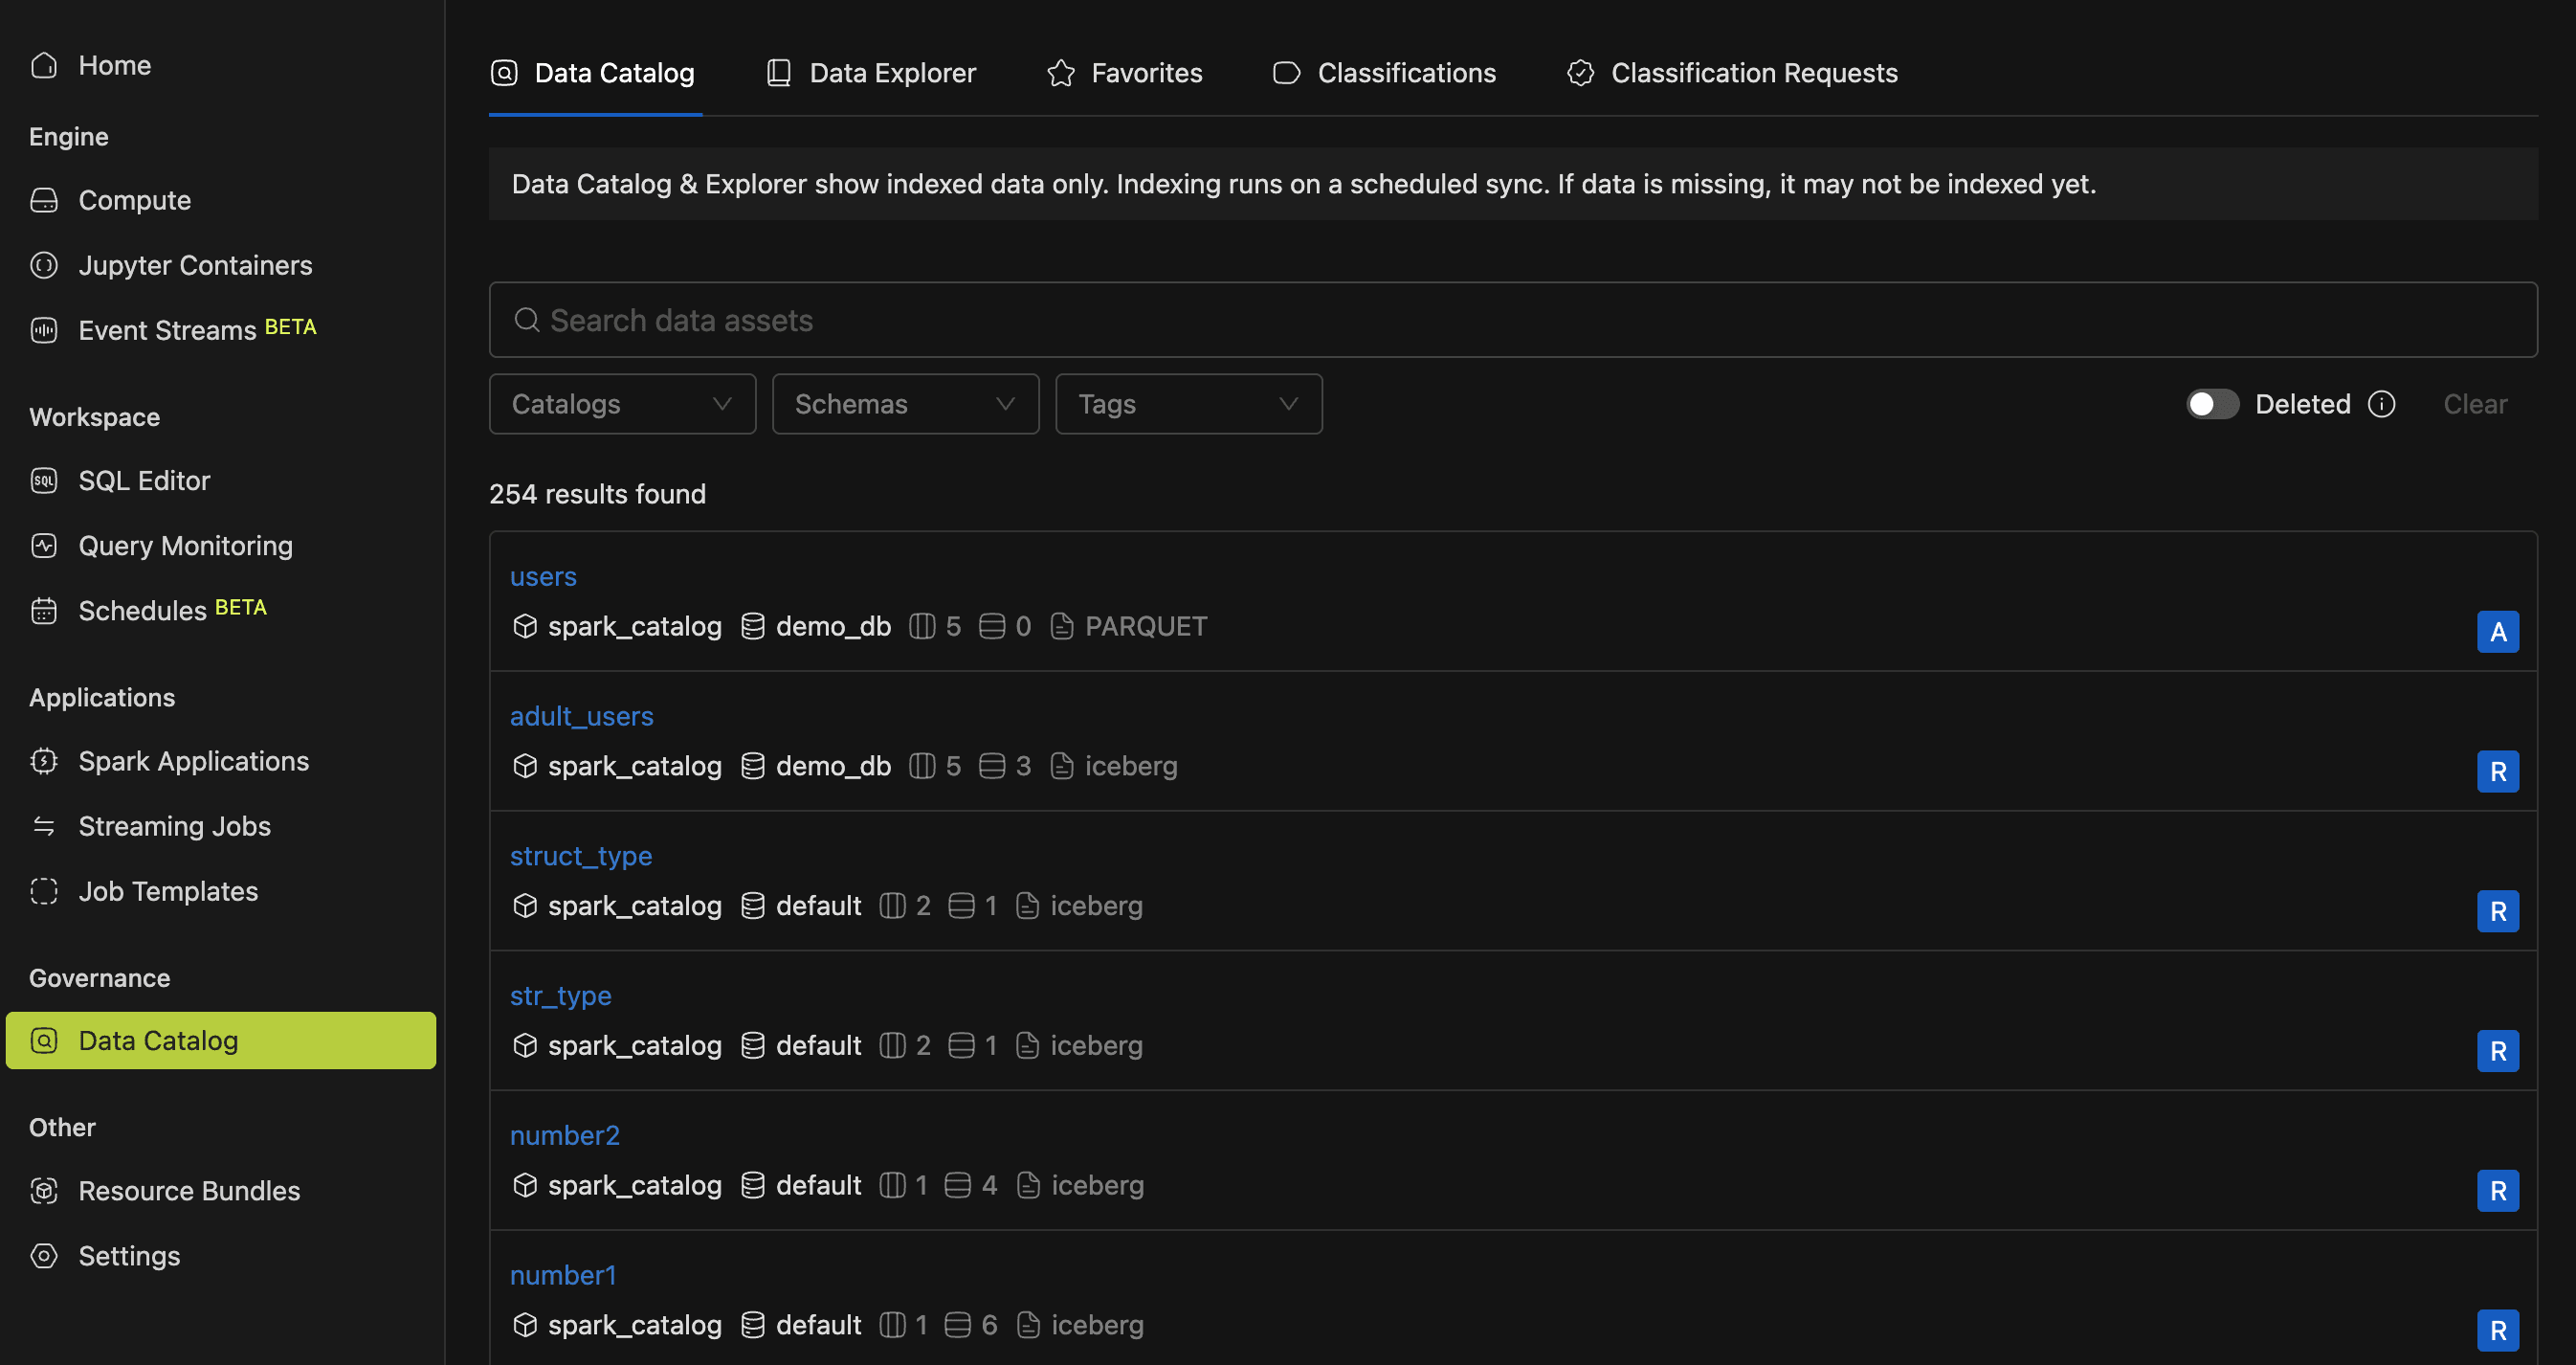This screenshot has width=2576, height=1365.
Task: Switch to the Data Explorer tab
Action: tap(871, 73)
